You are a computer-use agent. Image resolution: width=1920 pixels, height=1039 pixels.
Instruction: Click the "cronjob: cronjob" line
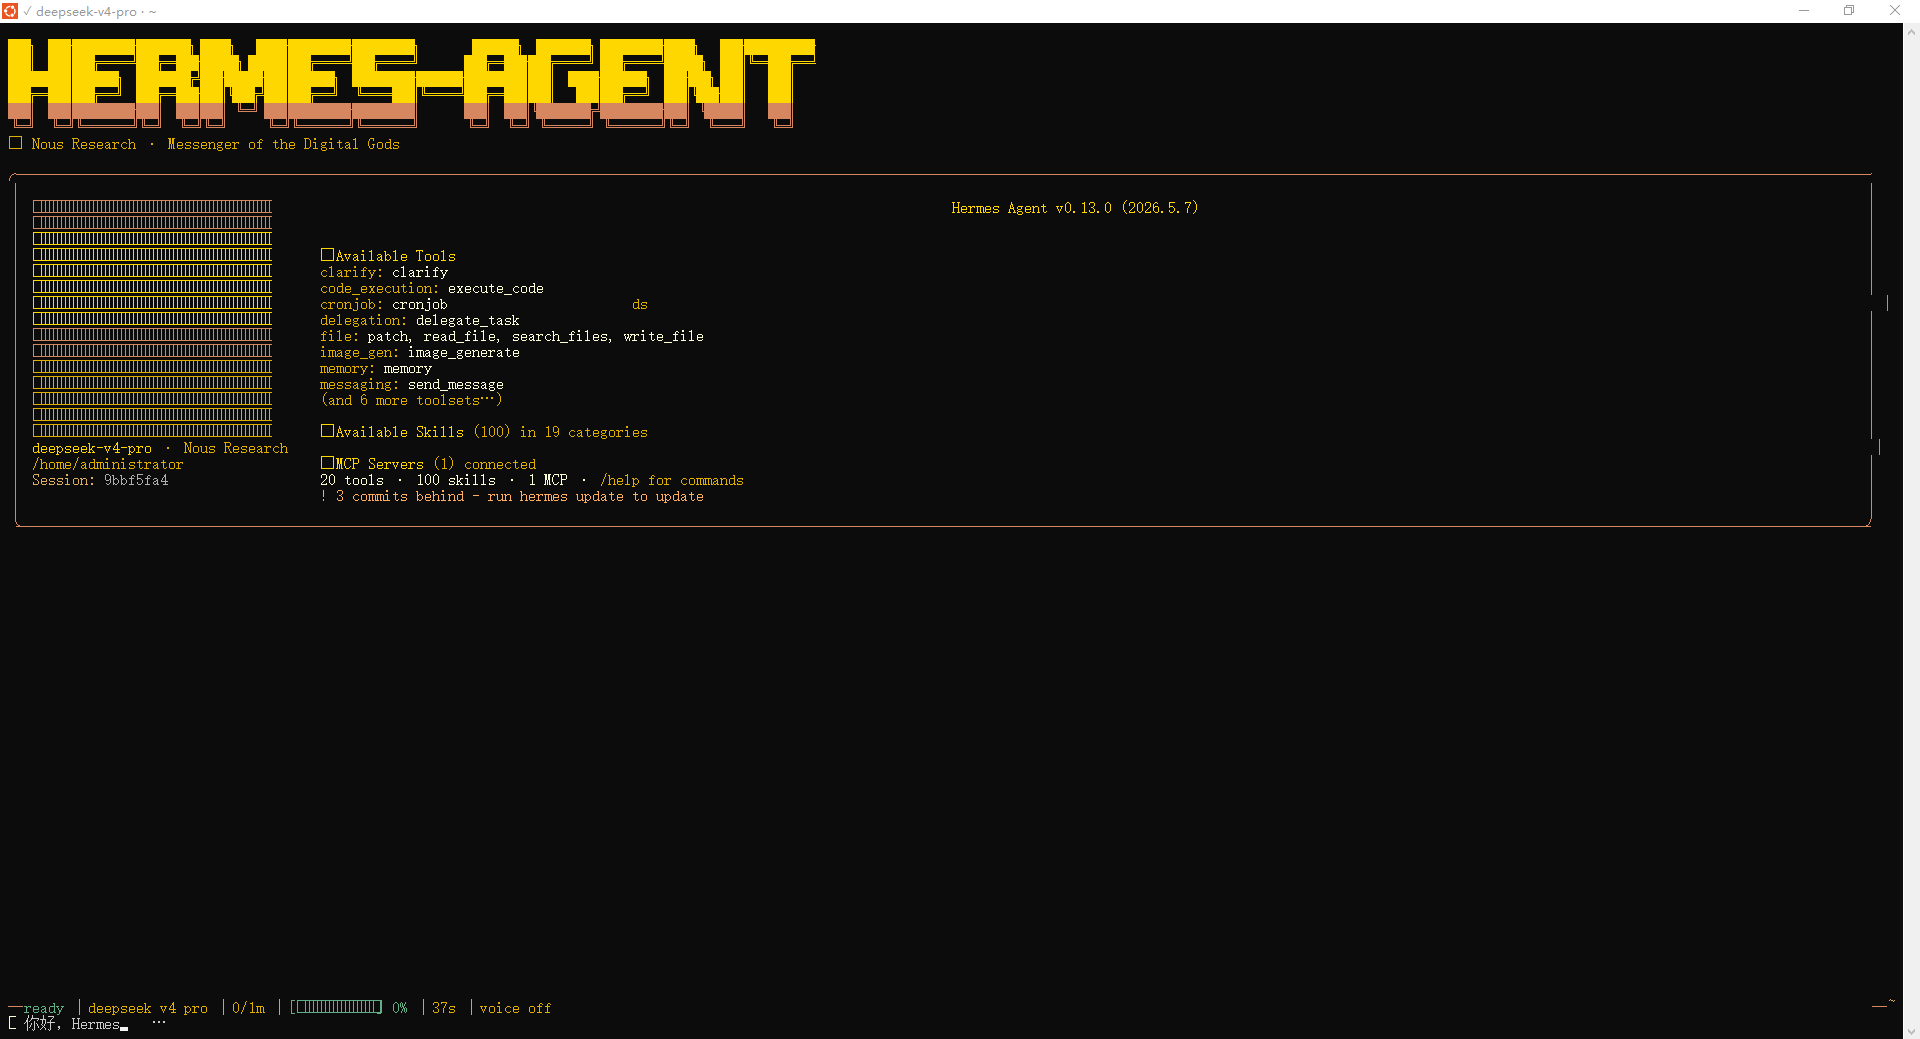point(384,304)
